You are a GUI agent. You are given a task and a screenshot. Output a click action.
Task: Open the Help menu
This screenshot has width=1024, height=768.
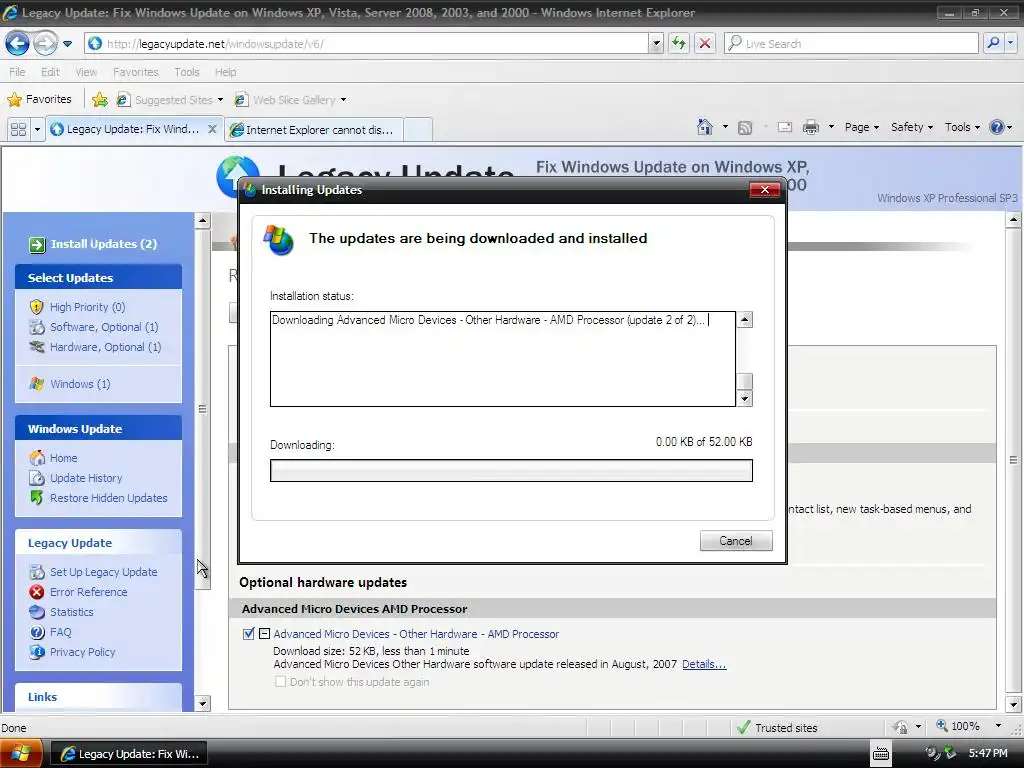[225, 72]
